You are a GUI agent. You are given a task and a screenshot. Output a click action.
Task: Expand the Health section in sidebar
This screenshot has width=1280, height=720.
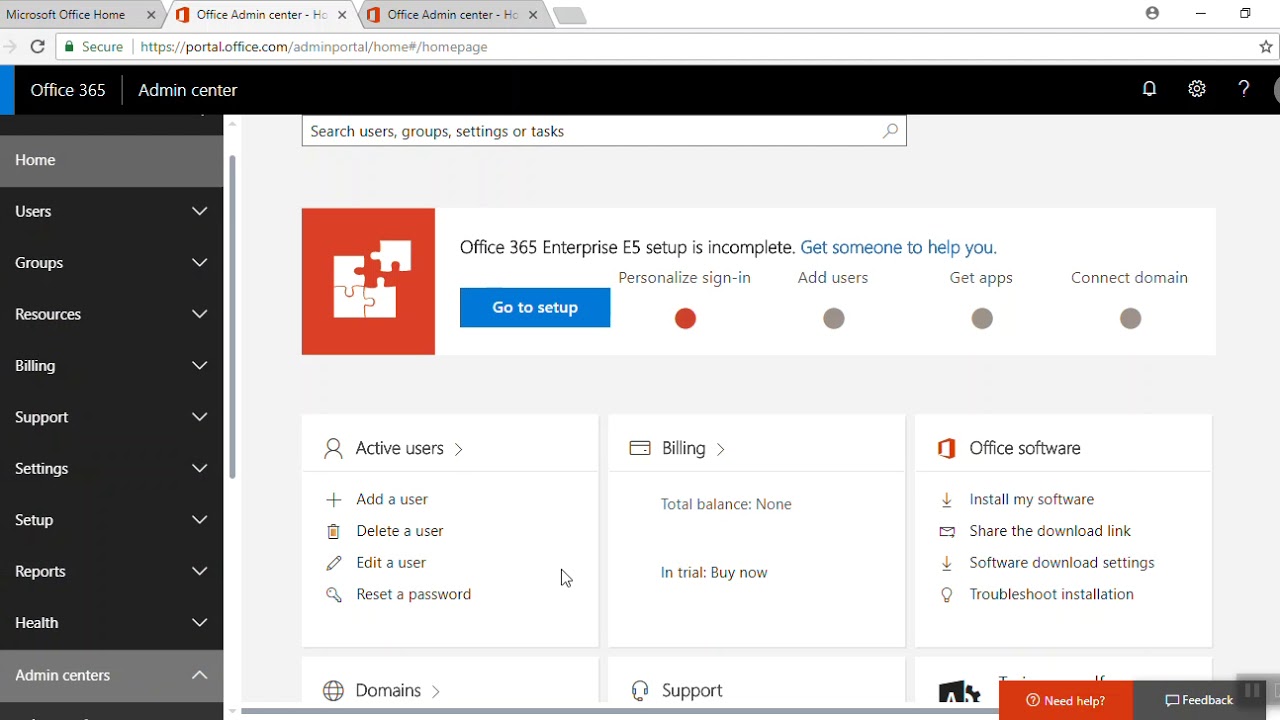(111, 623)
